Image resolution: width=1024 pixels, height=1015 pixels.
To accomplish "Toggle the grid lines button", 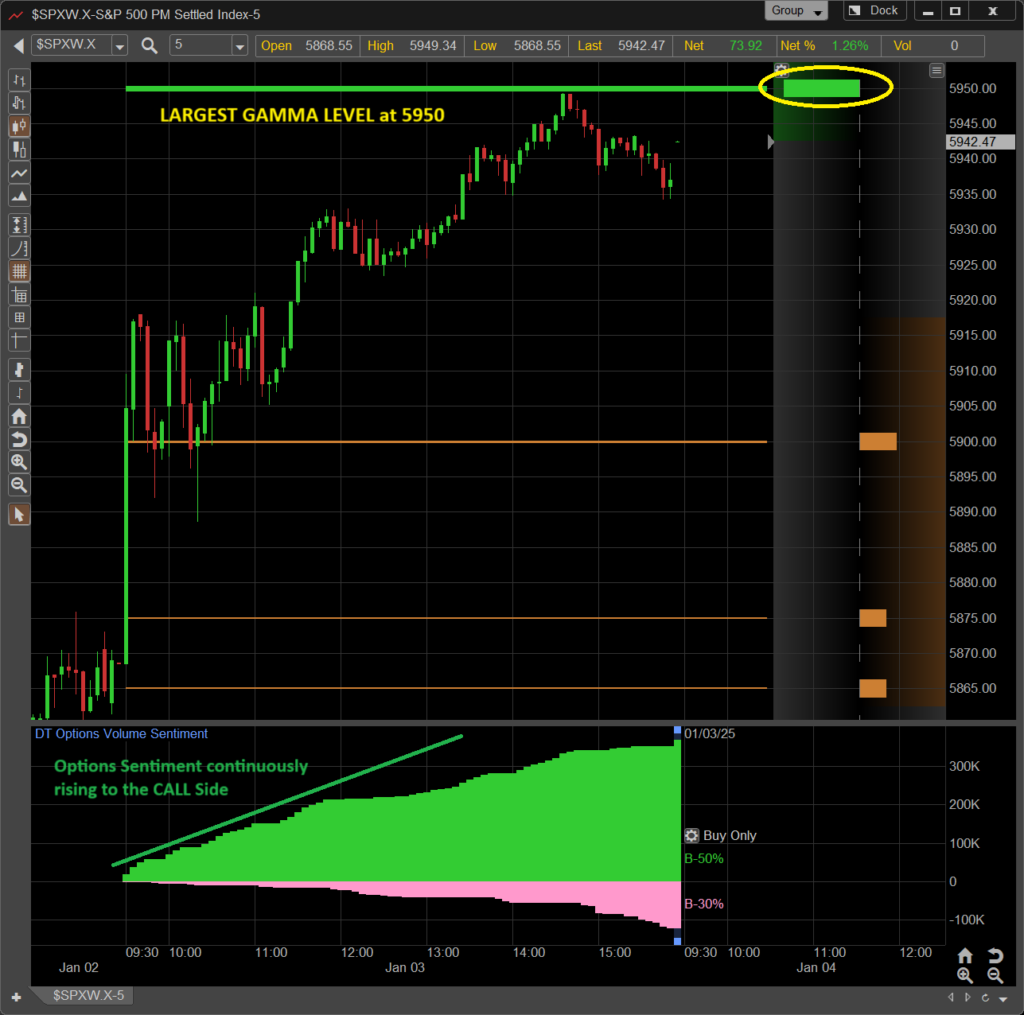I will (x=19, y=271).
